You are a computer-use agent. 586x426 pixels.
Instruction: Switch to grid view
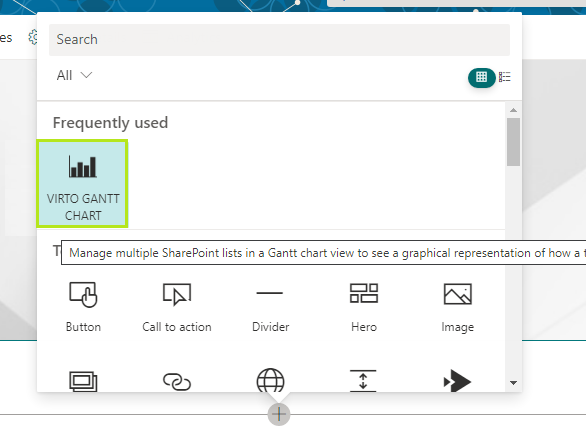[482, 77]
